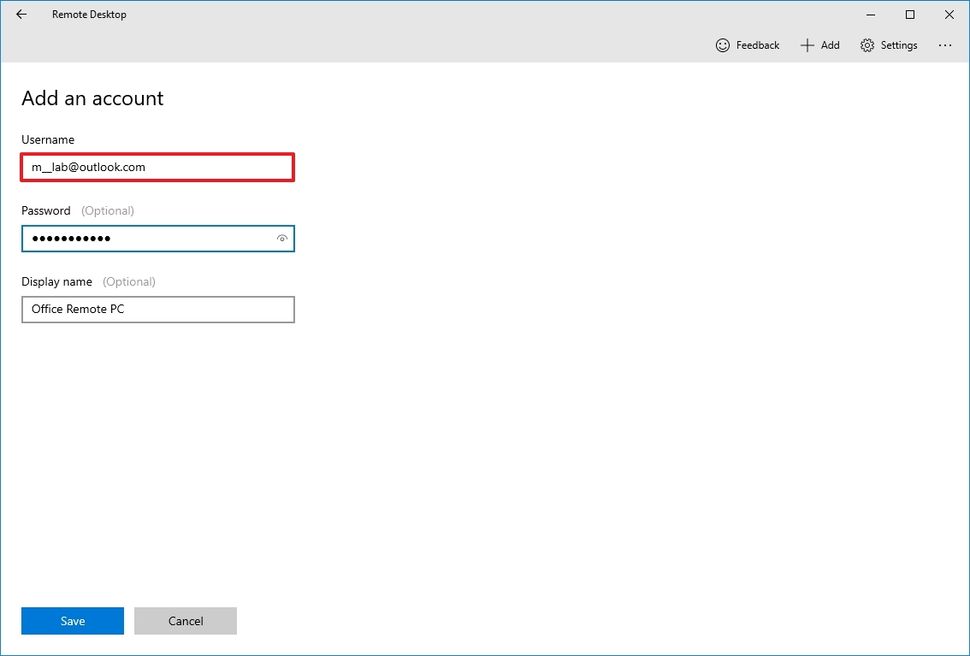This screenshot has height=656, width=970.
Task: Cancel the Add an account form
Action: point(185,620)
